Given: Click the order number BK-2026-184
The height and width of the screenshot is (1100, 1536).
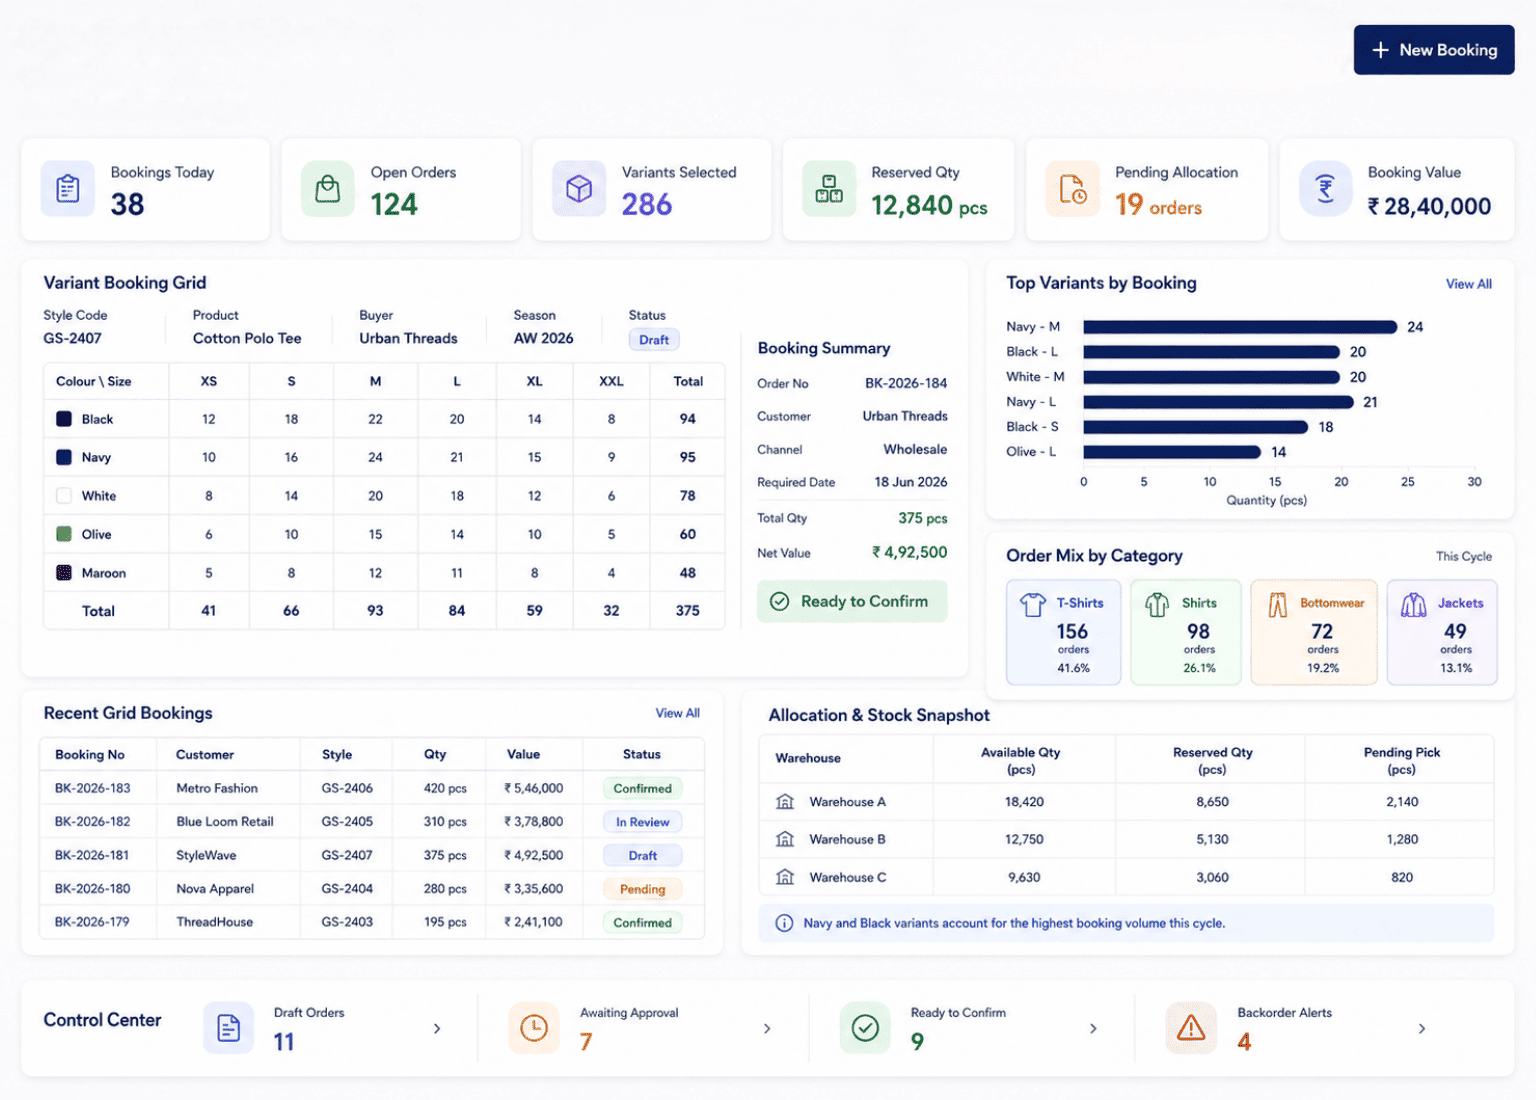Looking at the screenshot, I should 906,383.
